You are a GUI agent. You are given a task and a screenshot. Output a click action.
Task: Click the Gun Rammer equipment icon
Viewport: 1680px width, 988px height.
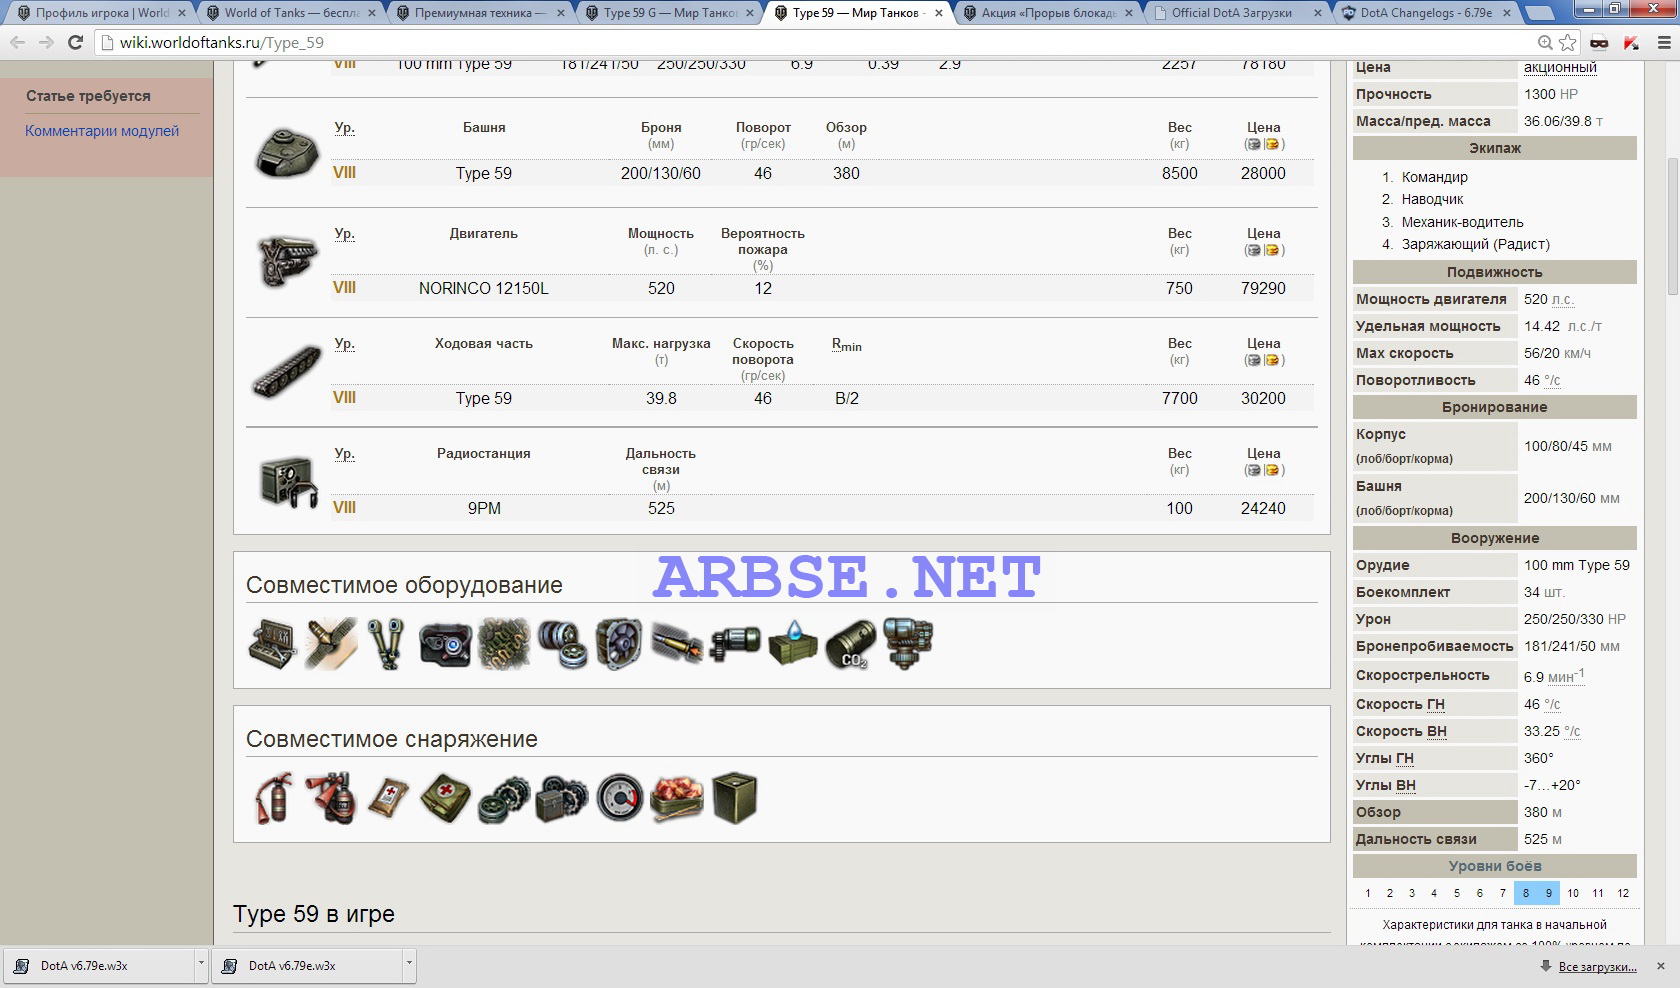(x=677, y=644)
